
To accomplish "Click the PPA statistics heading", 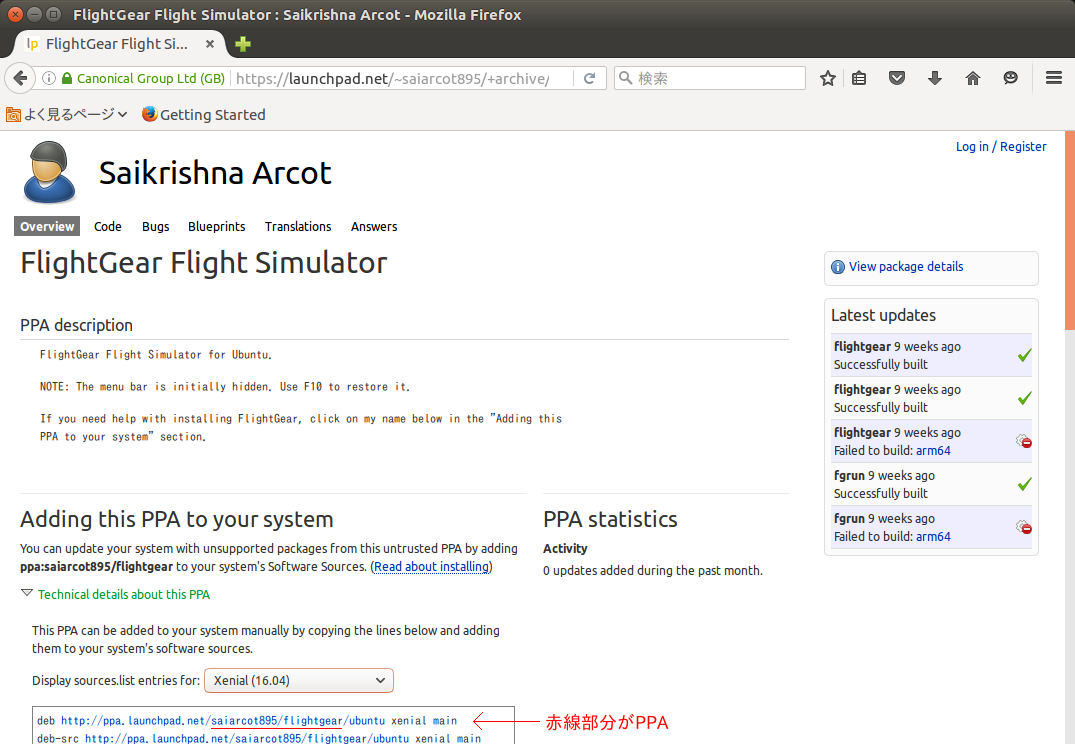I will (610, 519).
